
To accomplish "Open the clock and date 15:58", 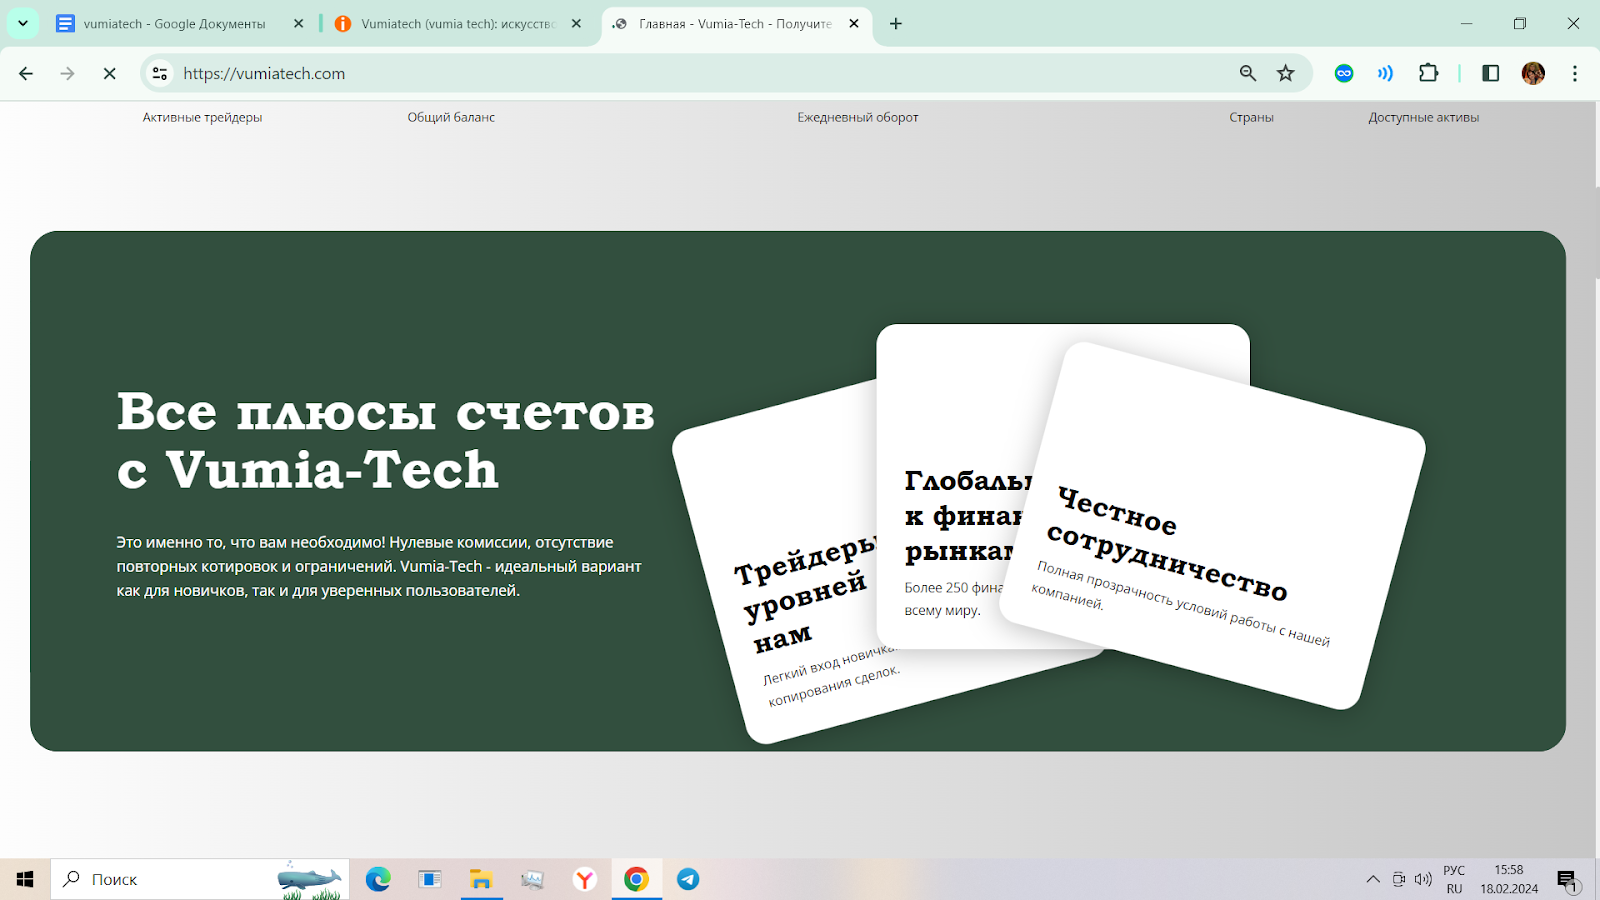I will (x=1509, y=879).
